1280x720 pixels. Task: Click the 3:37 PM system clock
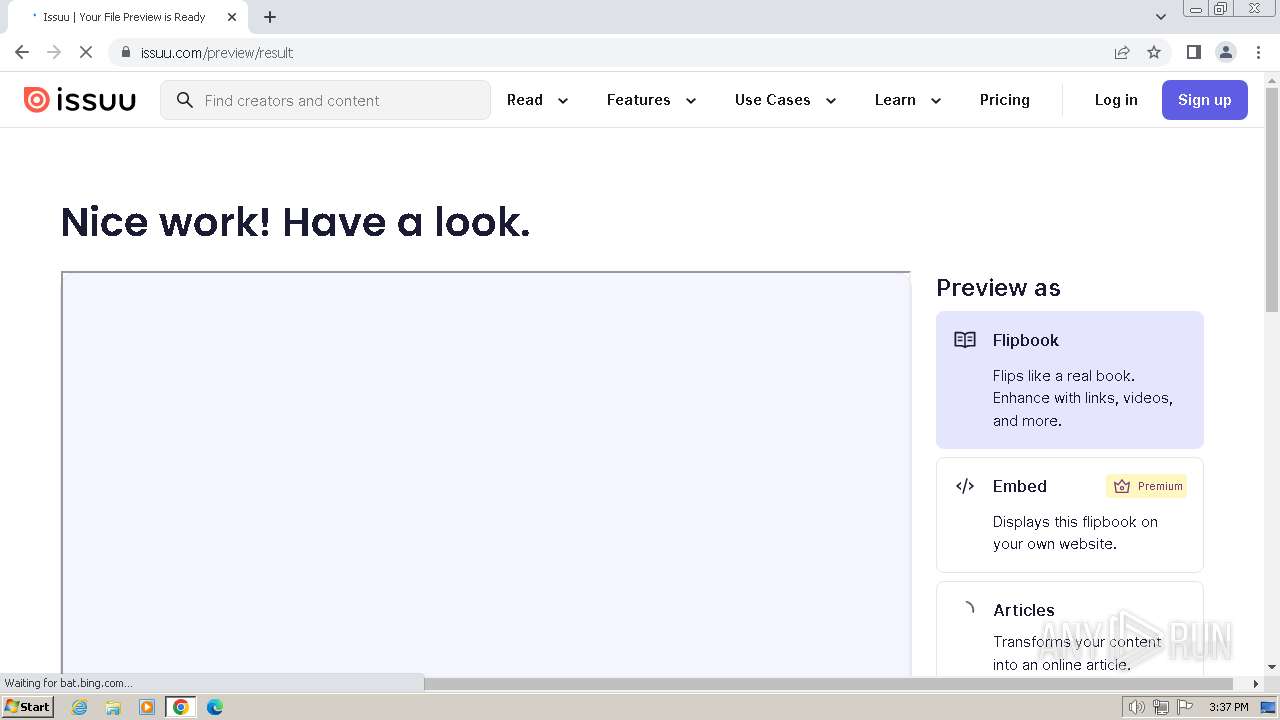pos(1229,707)
